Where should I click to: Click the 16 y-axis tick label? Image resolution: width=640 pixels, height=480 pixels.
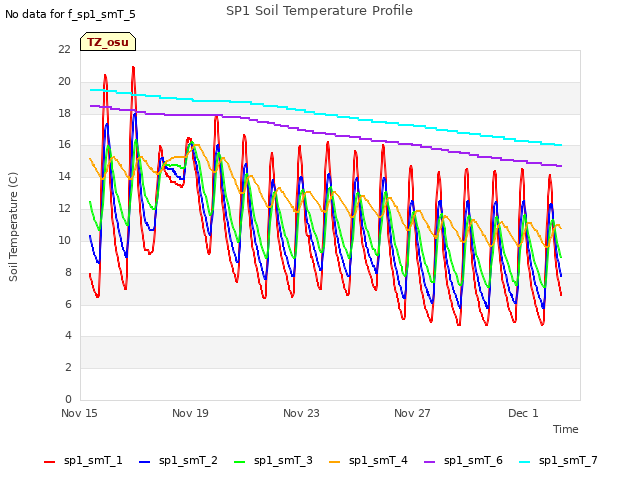(x=64, y=145)
